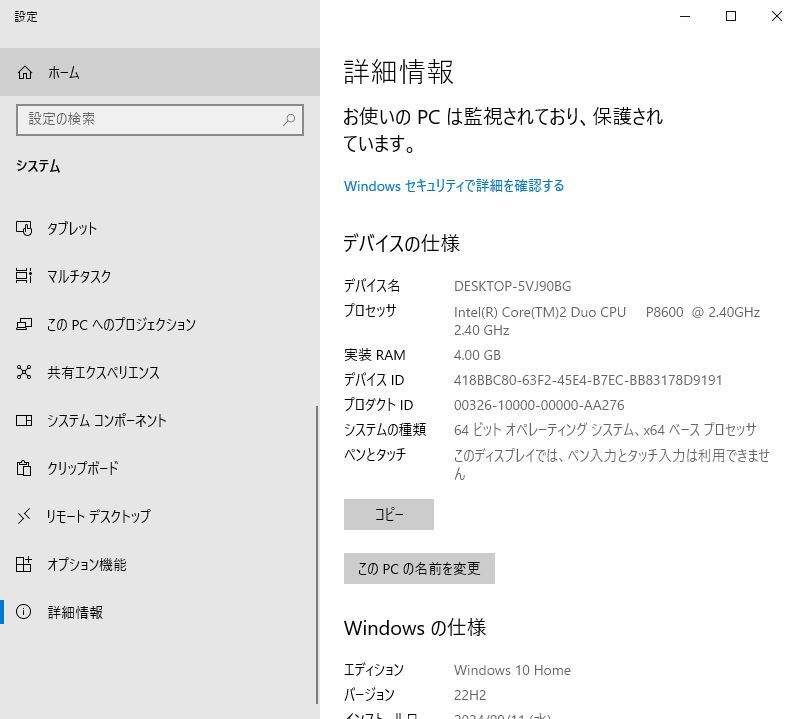This screenshot has width=800, height=719.
Task: Click the デバイス名 label
Action: 372,286
